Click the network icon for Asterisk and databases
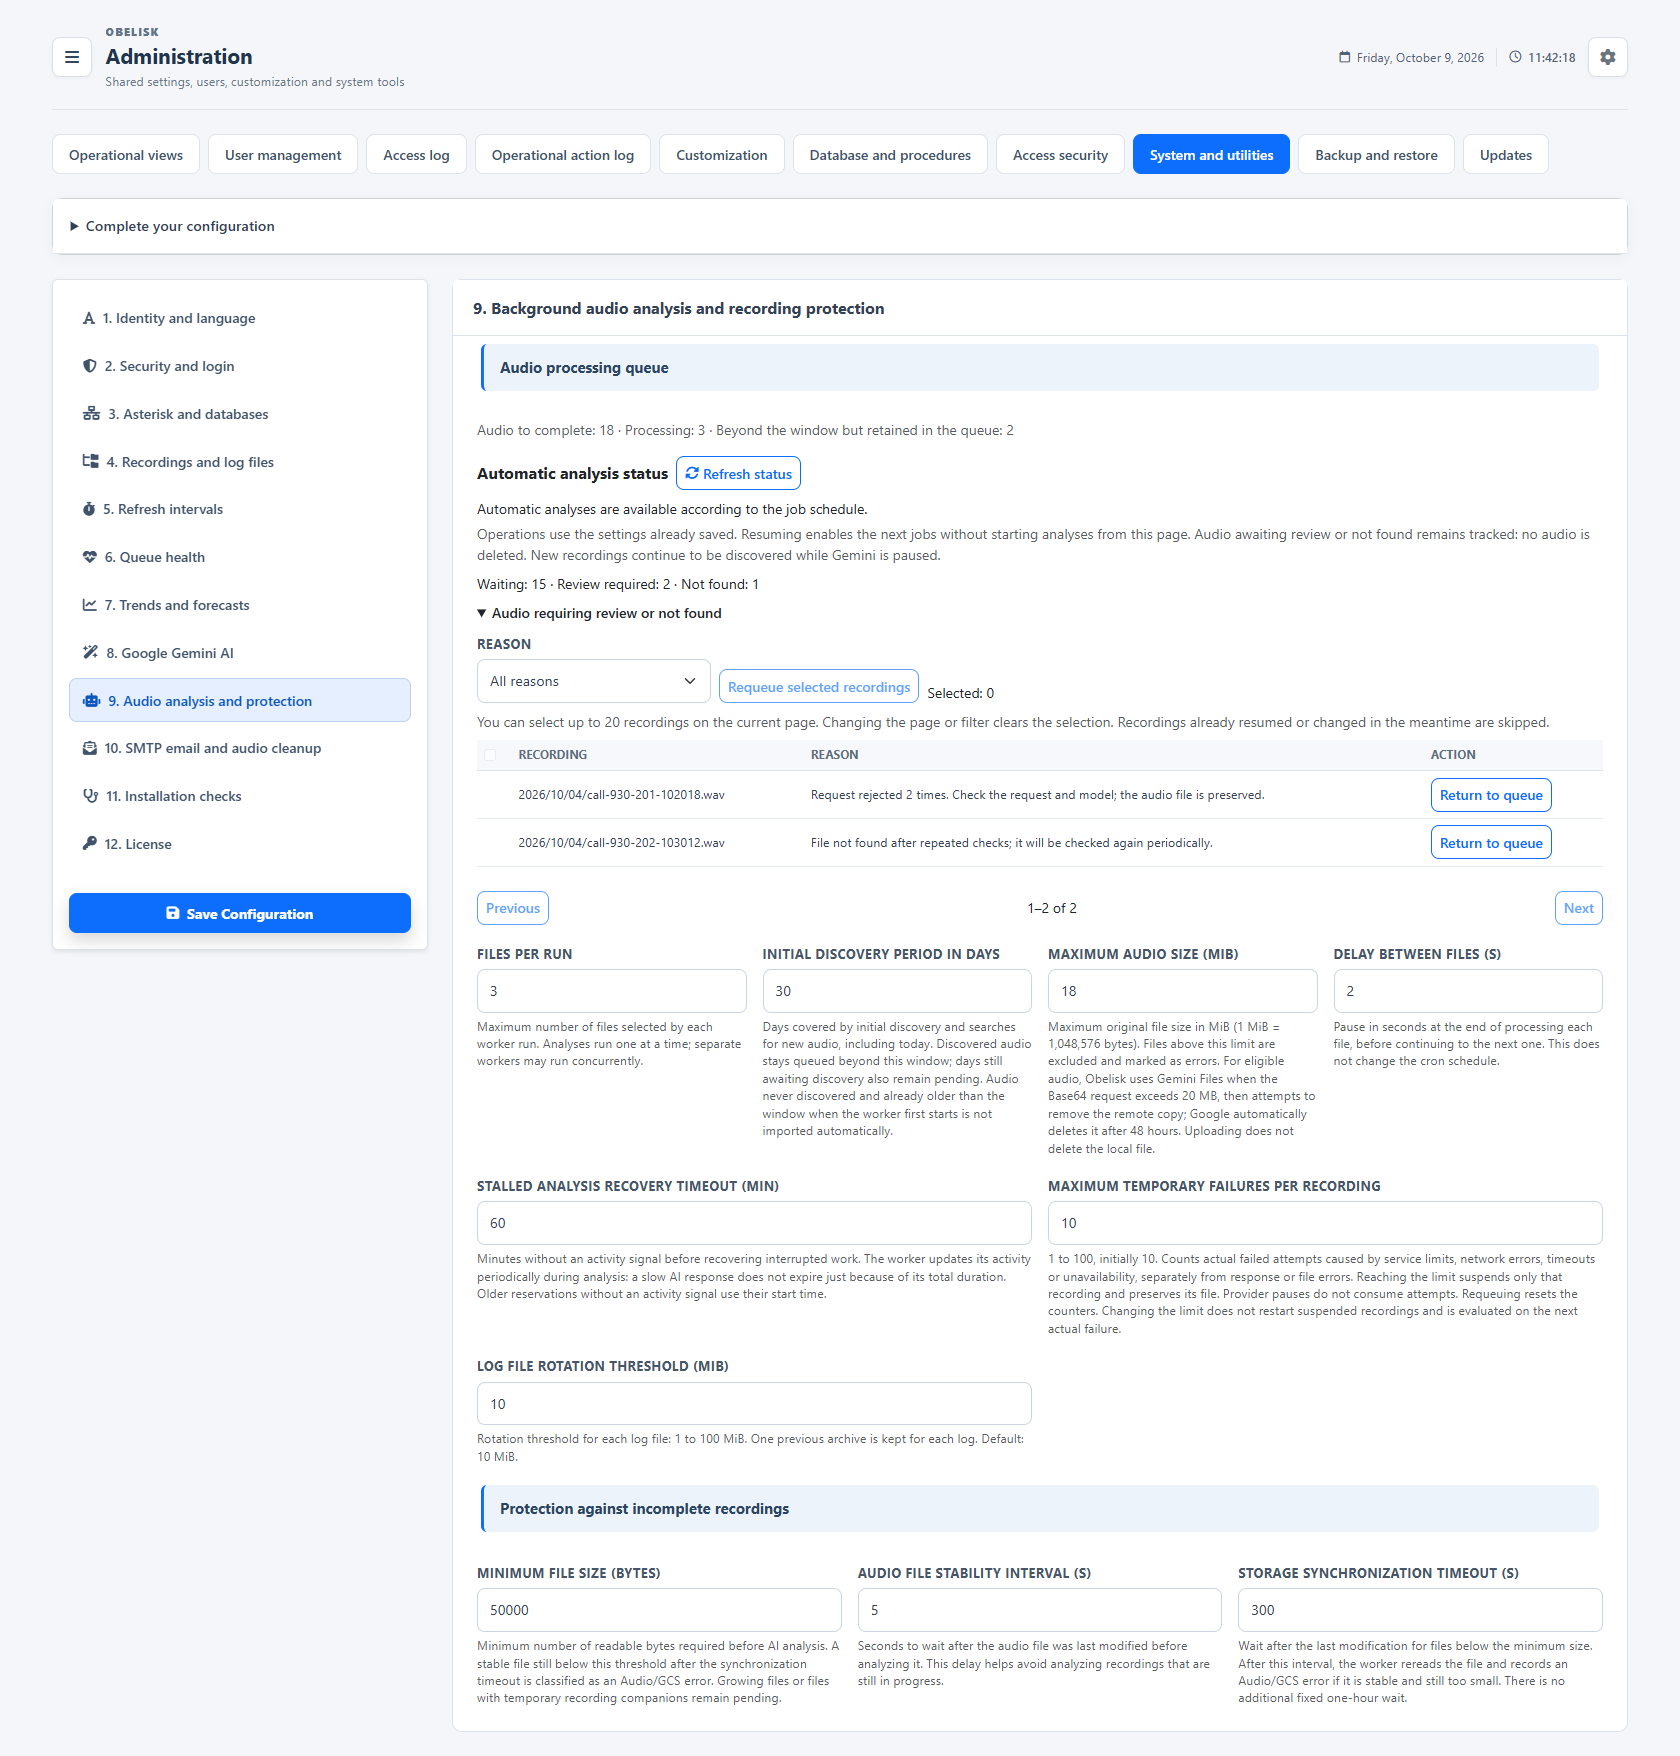Screen dimensions: 1680x1756 pyautogui.click(x=91, y=414)
